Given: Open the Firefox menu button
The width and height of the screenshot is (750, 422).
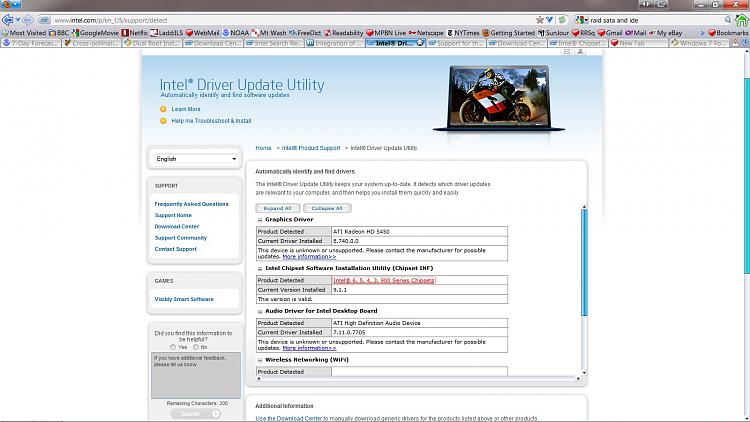Looking at the screenshot, I should [x=11, y=4].
